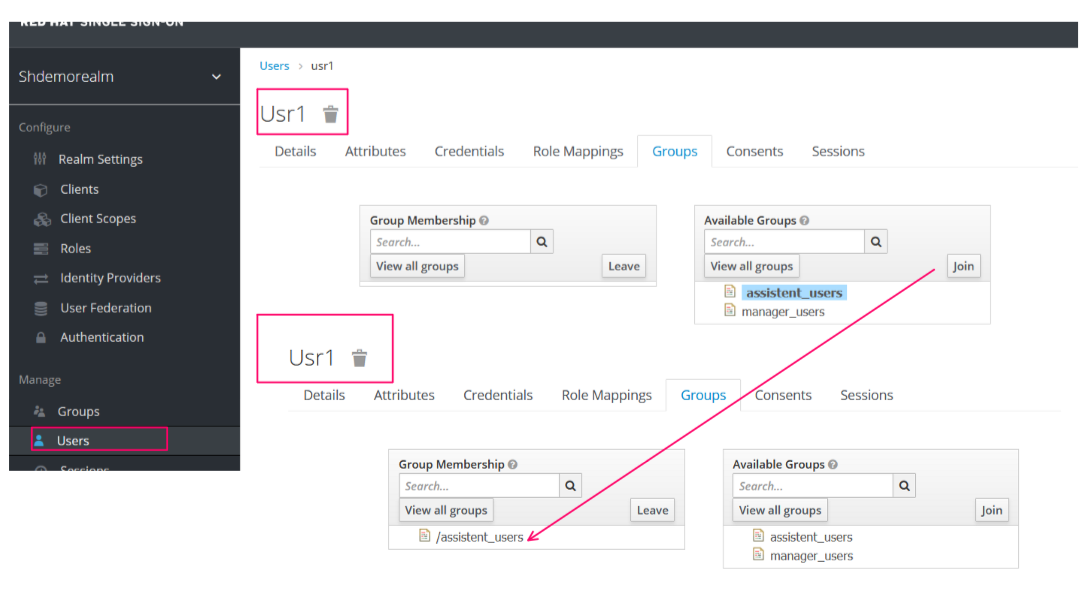Select manager_users in top Available Groups
The height and width of the screenshot is (613, 1090).
coord(782,312)
